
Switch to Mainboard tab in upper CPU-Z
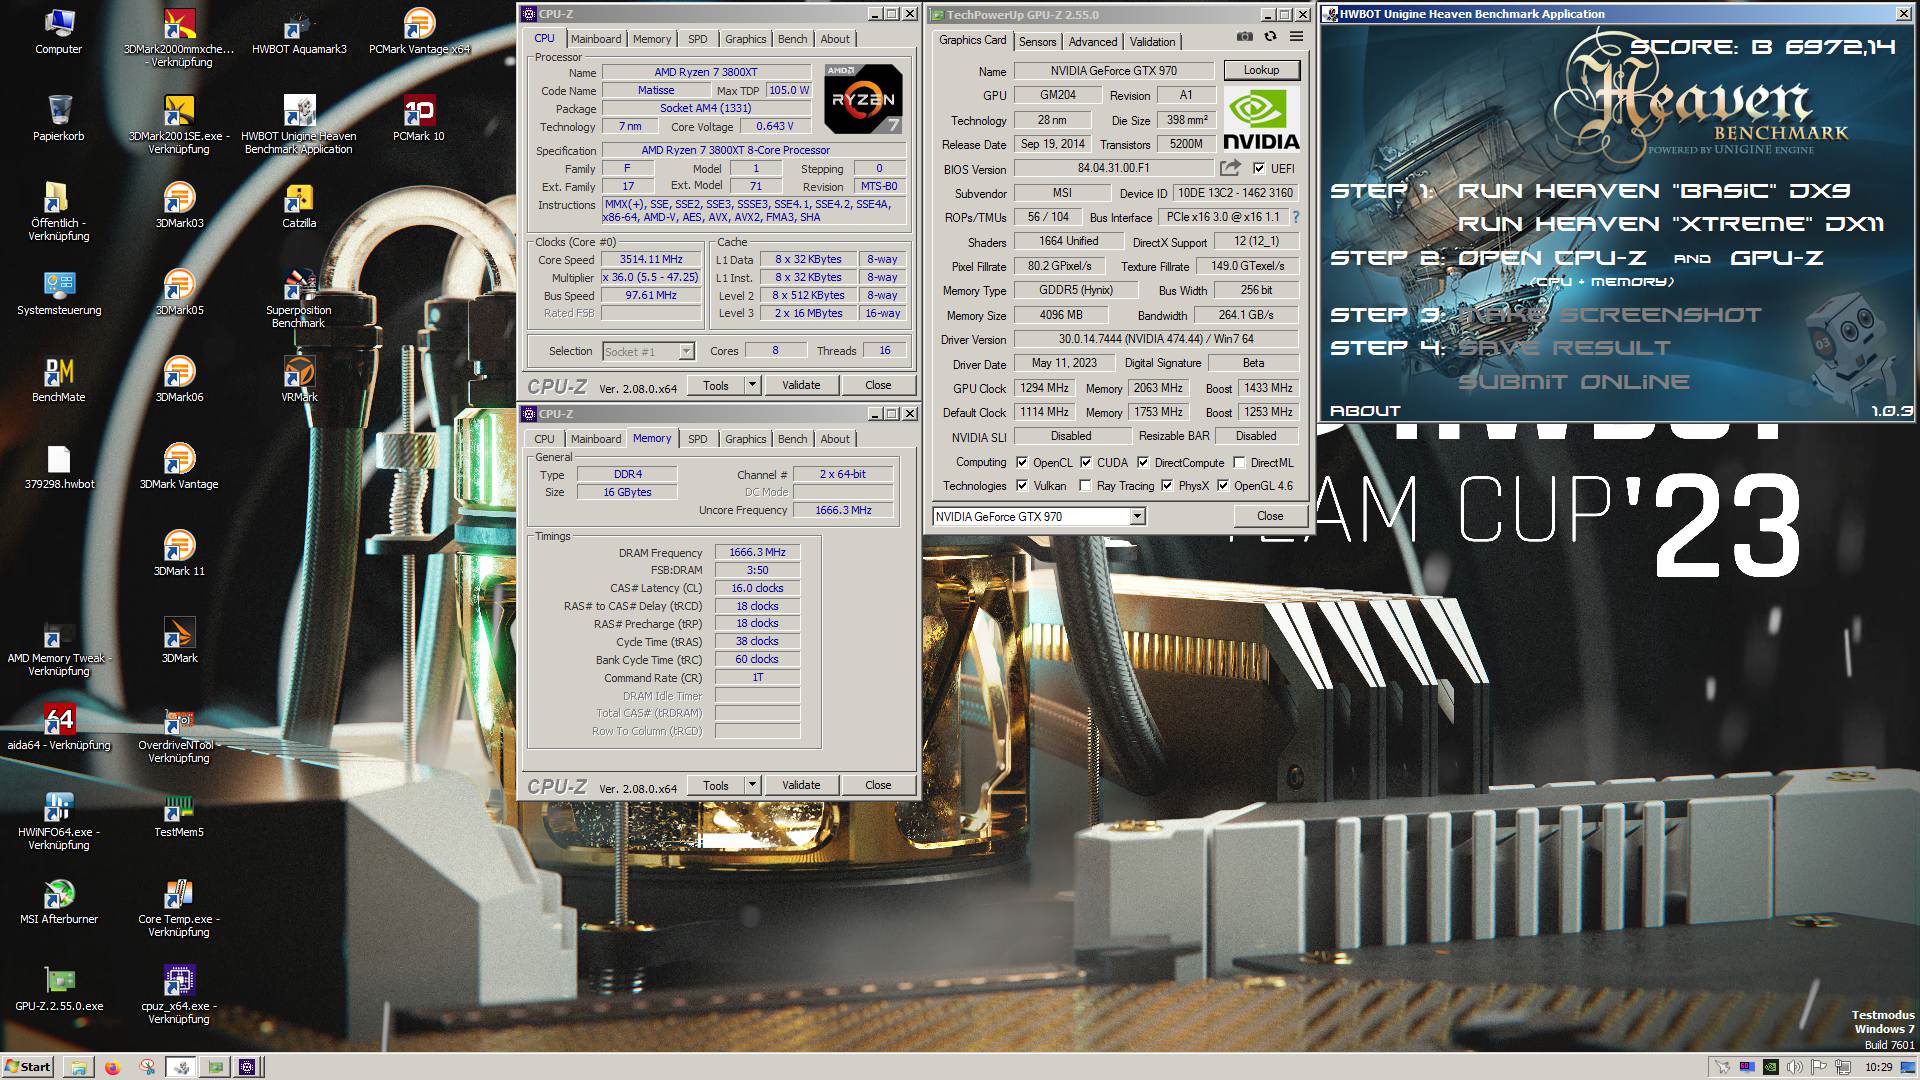pos(596,39)
